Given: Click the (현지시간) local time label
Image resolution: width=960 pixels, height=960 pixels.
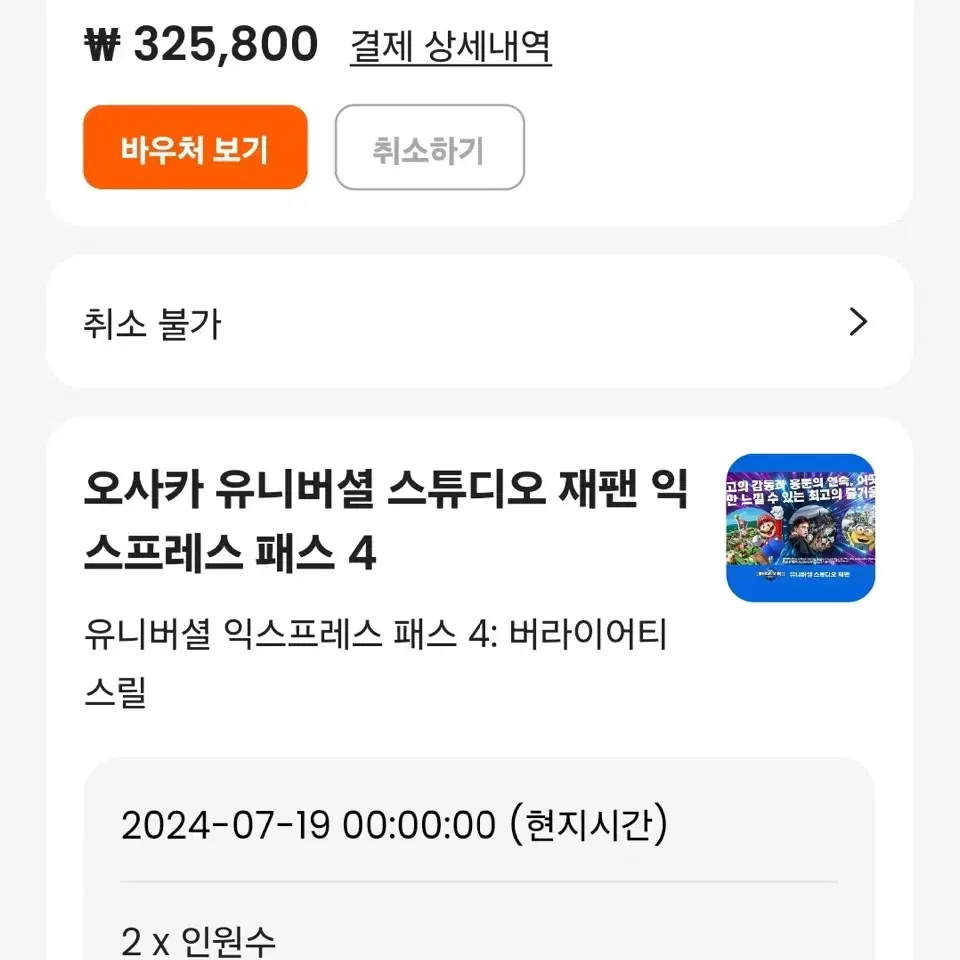Looking at the screenshot, I should point(589,824).
